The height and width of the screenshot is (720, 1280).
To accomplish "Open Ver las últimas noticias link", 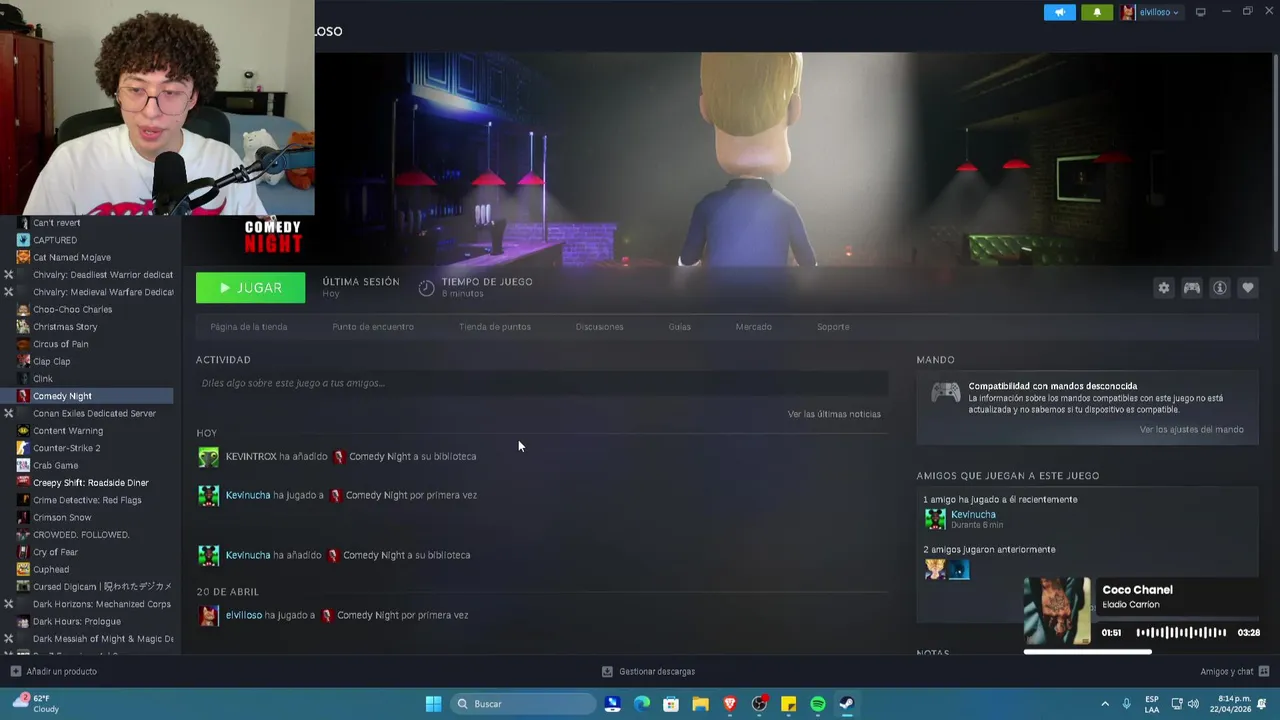I will point(834,414).
